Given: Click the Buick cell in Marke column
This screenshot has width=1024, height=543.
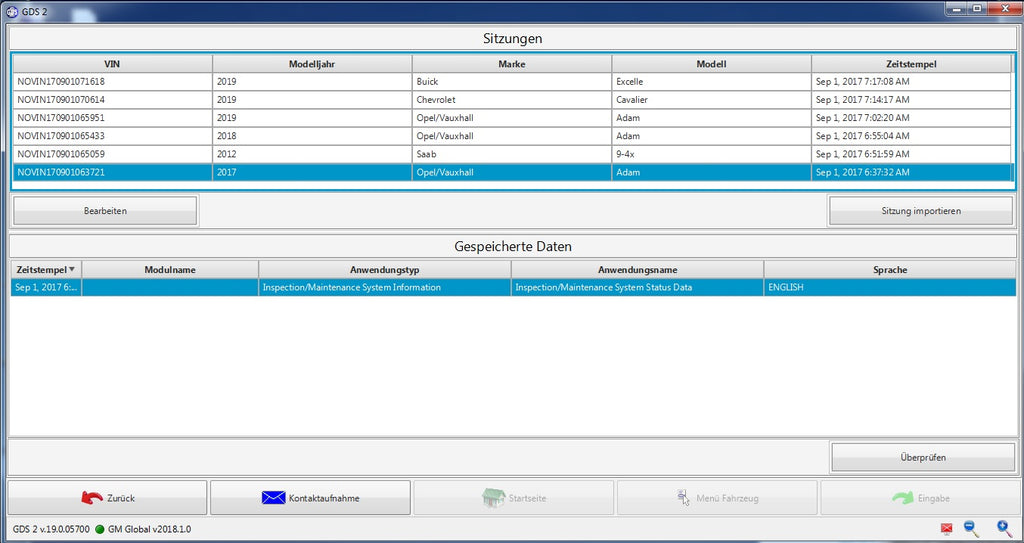Looking at the screenshot, I should coord(512,82).
